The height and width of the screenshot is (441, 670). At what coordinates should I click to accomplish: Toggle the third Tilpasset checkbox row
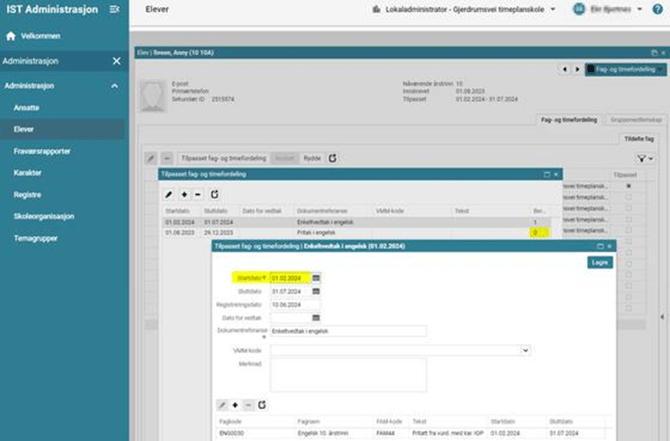[x=628, y=208]
